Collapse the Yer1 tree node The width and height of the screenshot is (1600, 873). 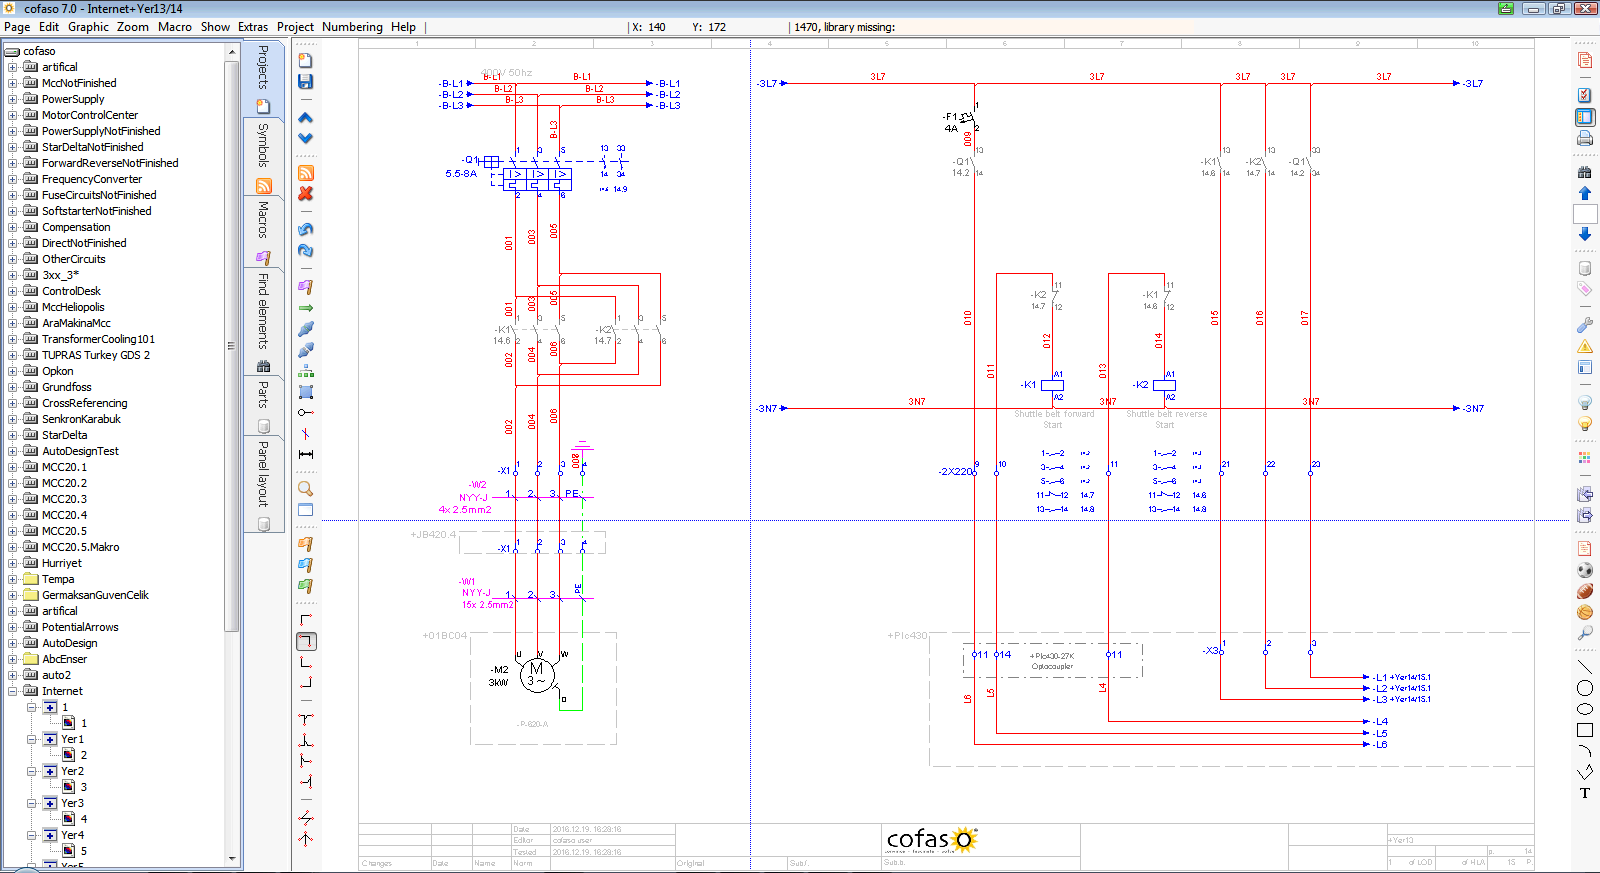click(x=32, y=739)
